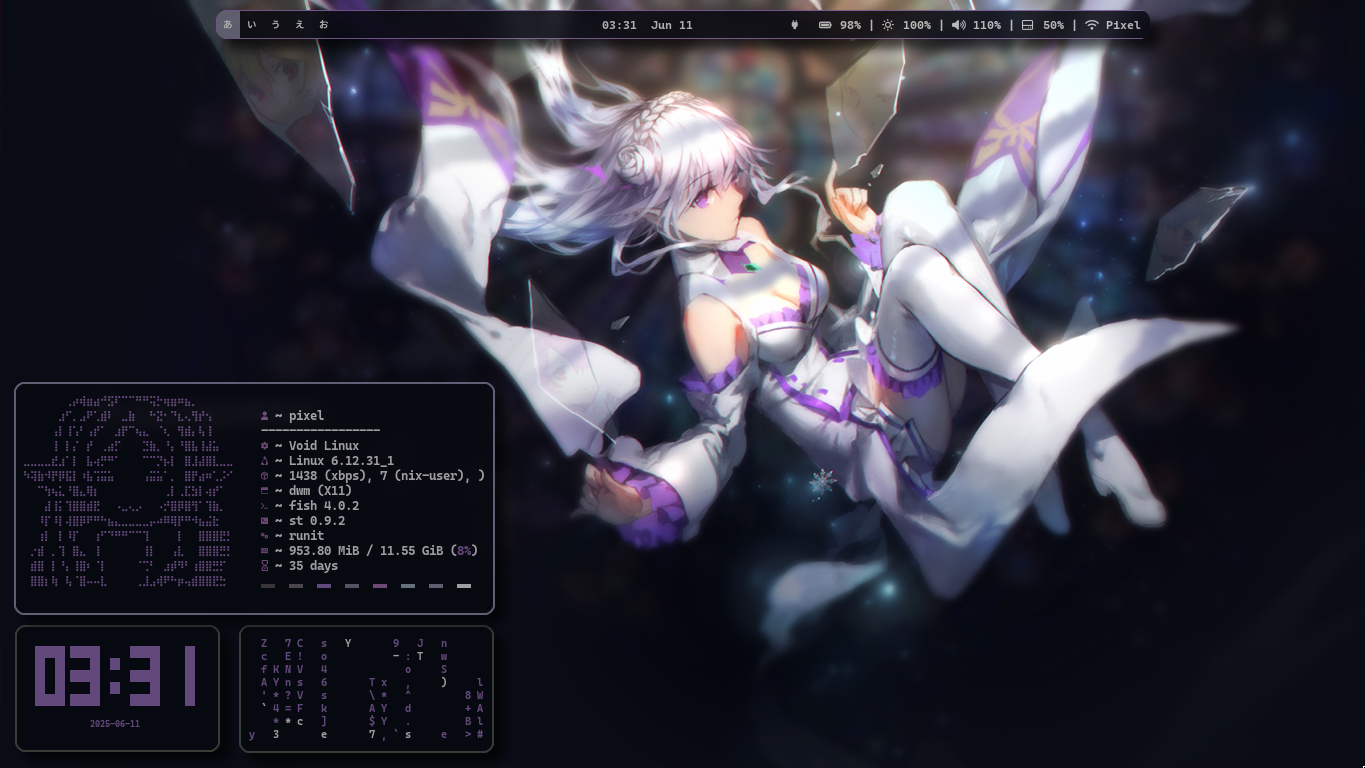
Task: Click the shell prompt icon beside fish
Action: [x=264, y=506]
